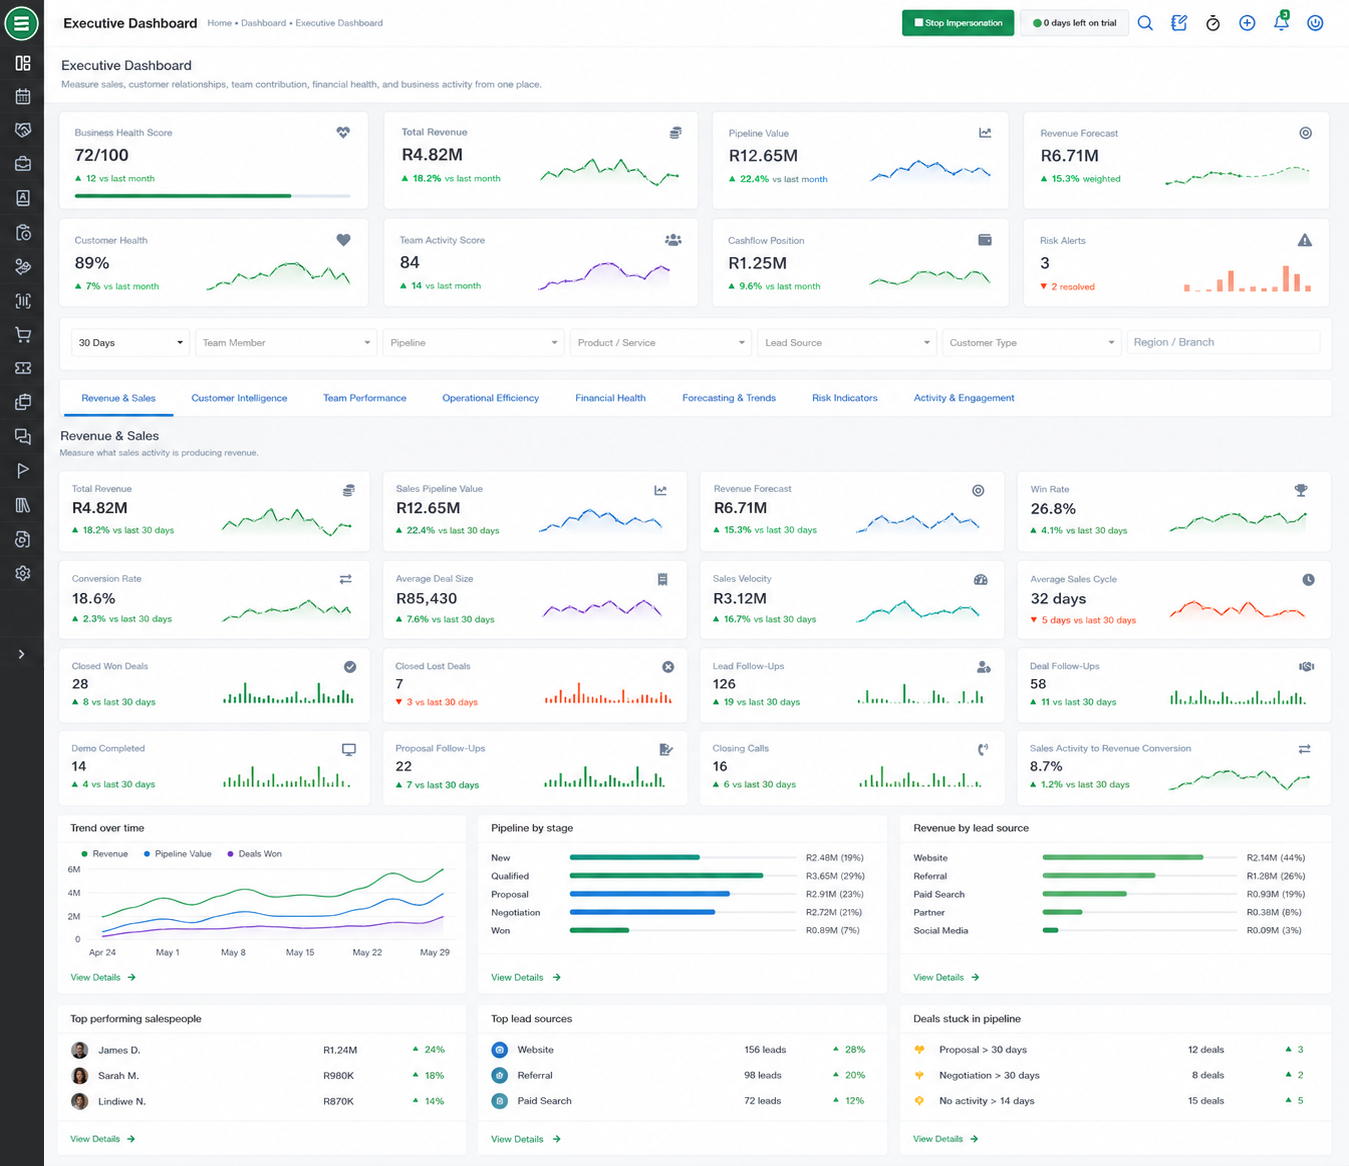Image resolution: width=1349 pixels, height=1166 pixels.
Task: Click the wallet icon on Cashflow Position
Action: pyautogui.click(x=985, y=240)
